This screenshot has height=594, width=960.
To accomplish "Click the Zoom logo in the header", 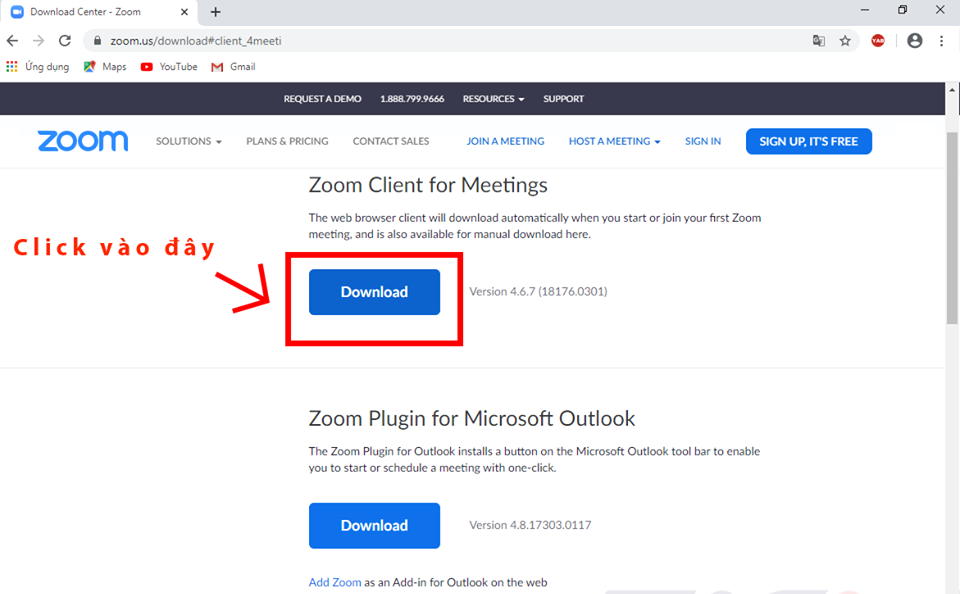I will coord(83,141).
